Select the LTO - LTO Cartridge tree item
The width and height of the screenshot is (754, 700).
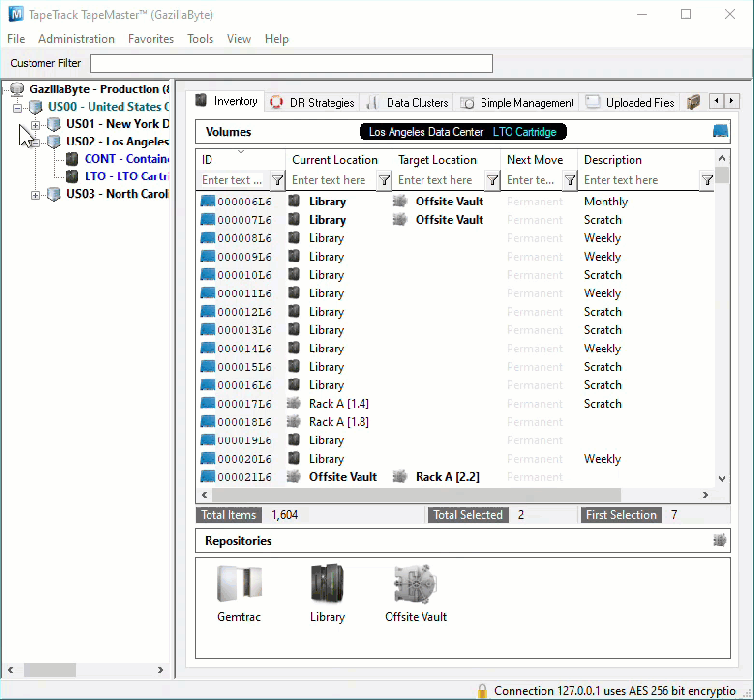[127, 176]
